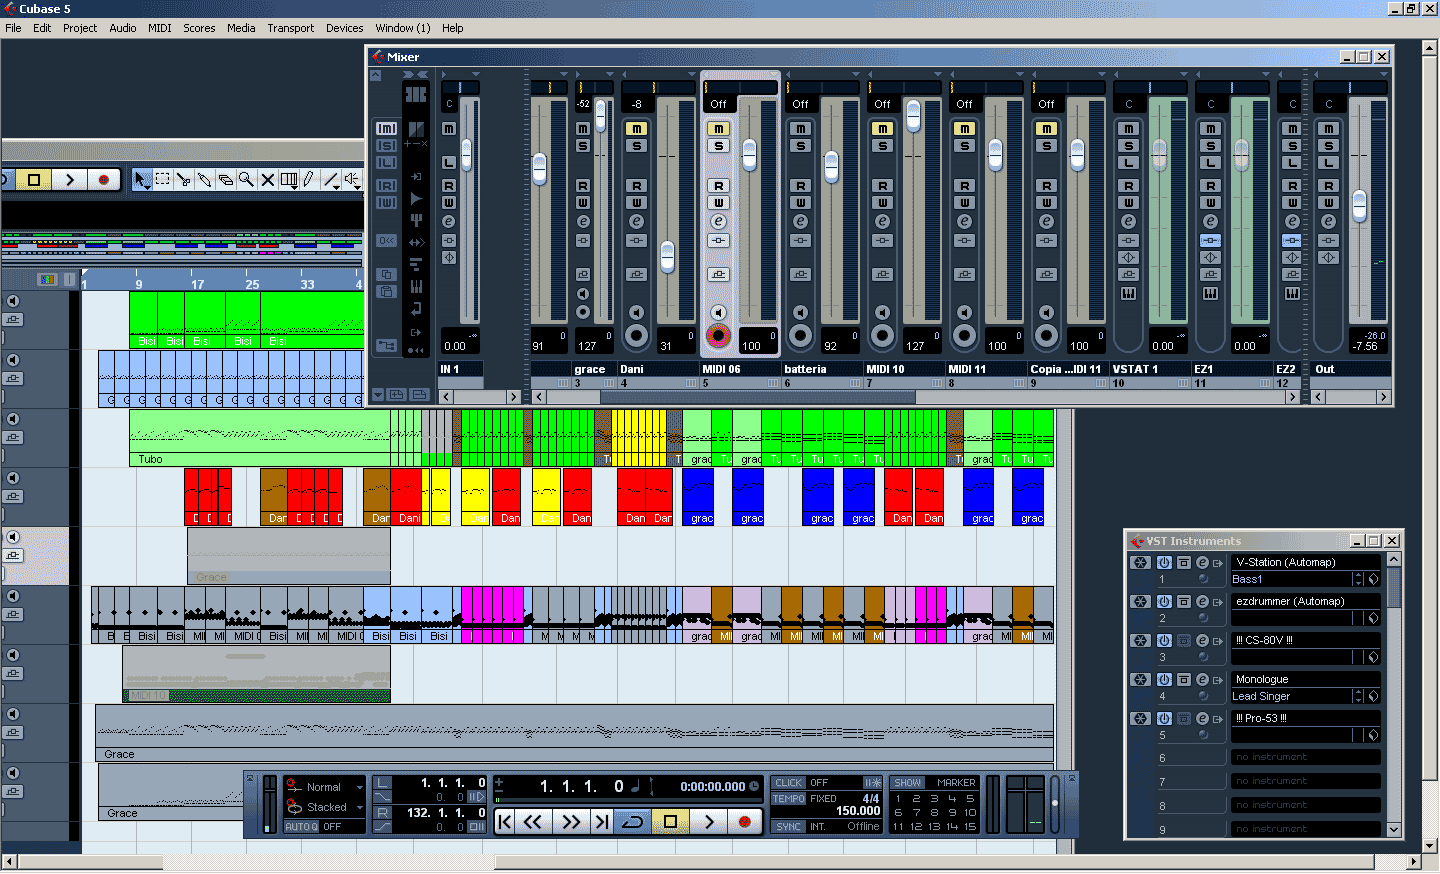Select the Mute X tool
The height and width of the screenshot is (874, 1440).
[268, 180]
